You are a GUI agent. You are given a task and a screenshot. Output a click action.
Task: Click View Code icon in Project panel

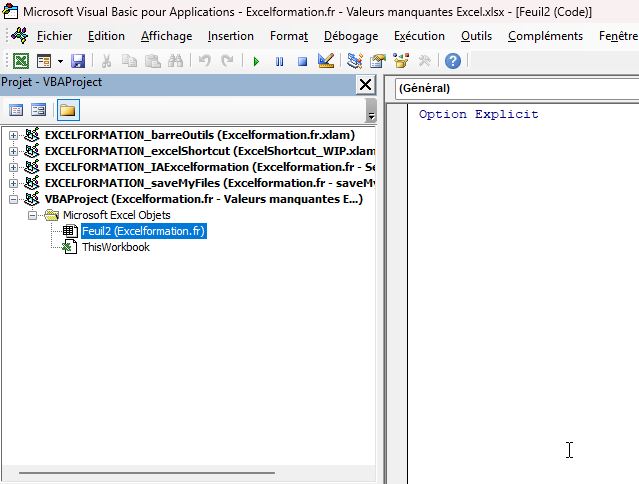(x=16, y=110)
